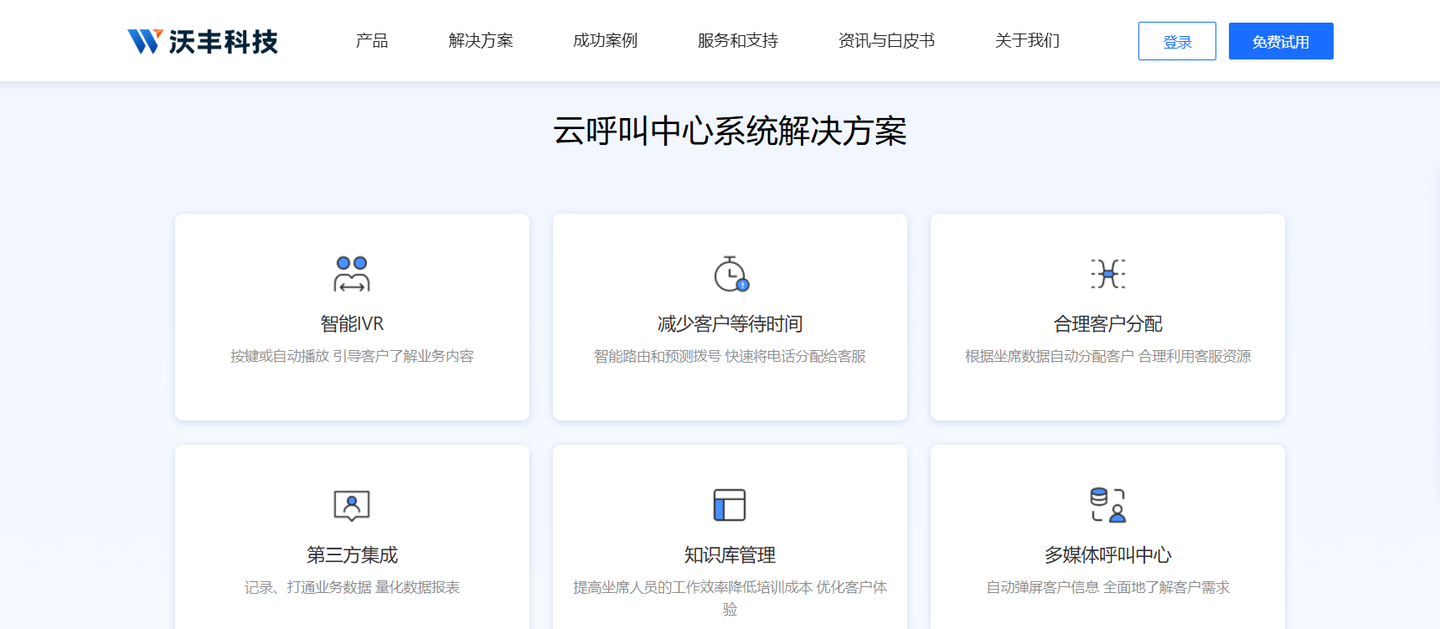Click the 多媒体呼叫中心 database icon
Image resolution: width=1440 pixels, height=629 pixels.
click(x=1107, y=505)
